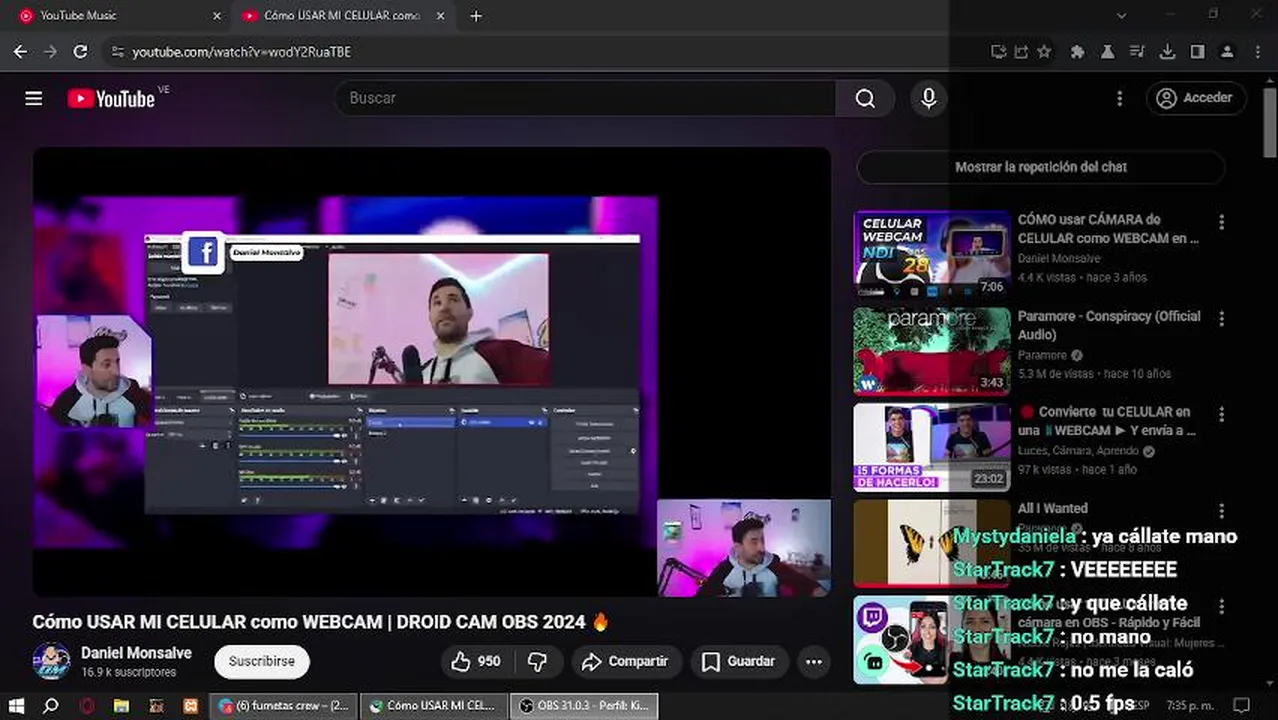Open options for All I Wanted video
The image size is (1278, 720).
pos(1221,511)
